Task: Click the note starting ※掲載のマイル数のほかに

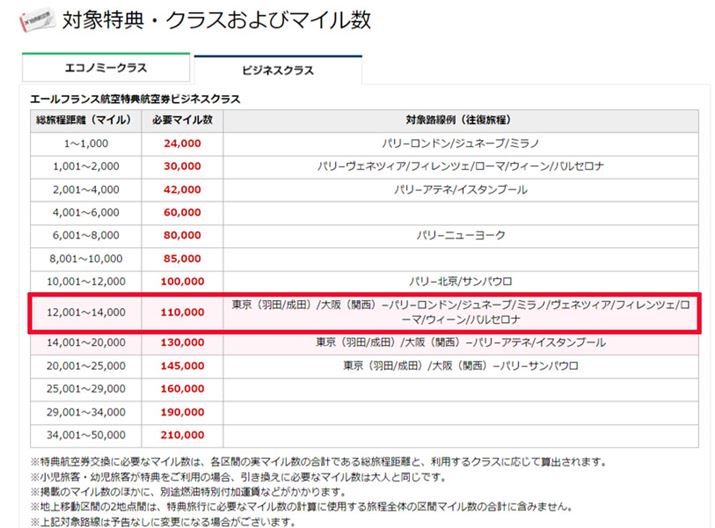Action: (188, 492)
